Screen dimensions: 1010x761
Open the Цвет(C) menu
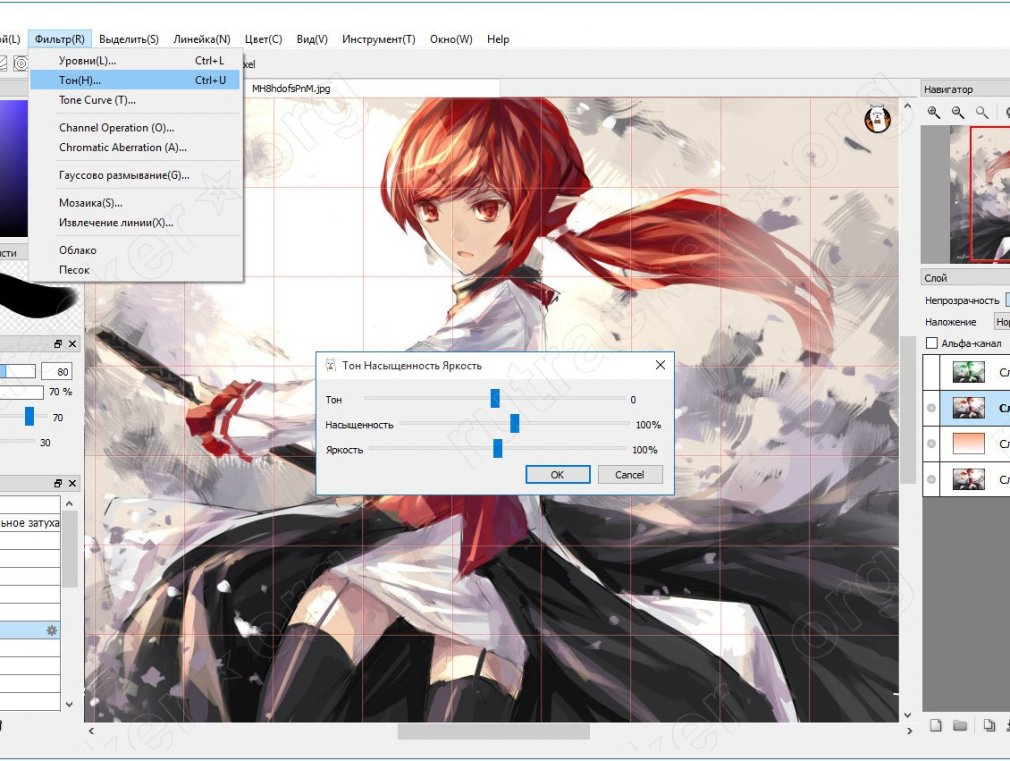coord(263,39)
